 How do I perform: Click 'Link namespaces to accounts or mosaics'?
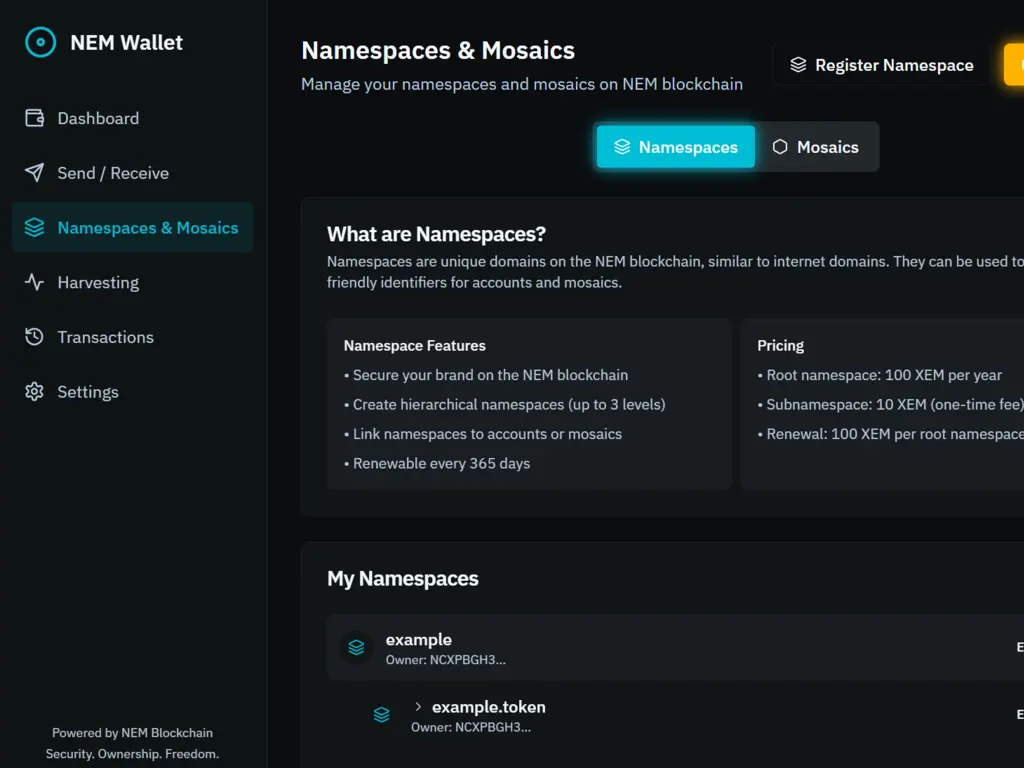click(x=483, y=434)
